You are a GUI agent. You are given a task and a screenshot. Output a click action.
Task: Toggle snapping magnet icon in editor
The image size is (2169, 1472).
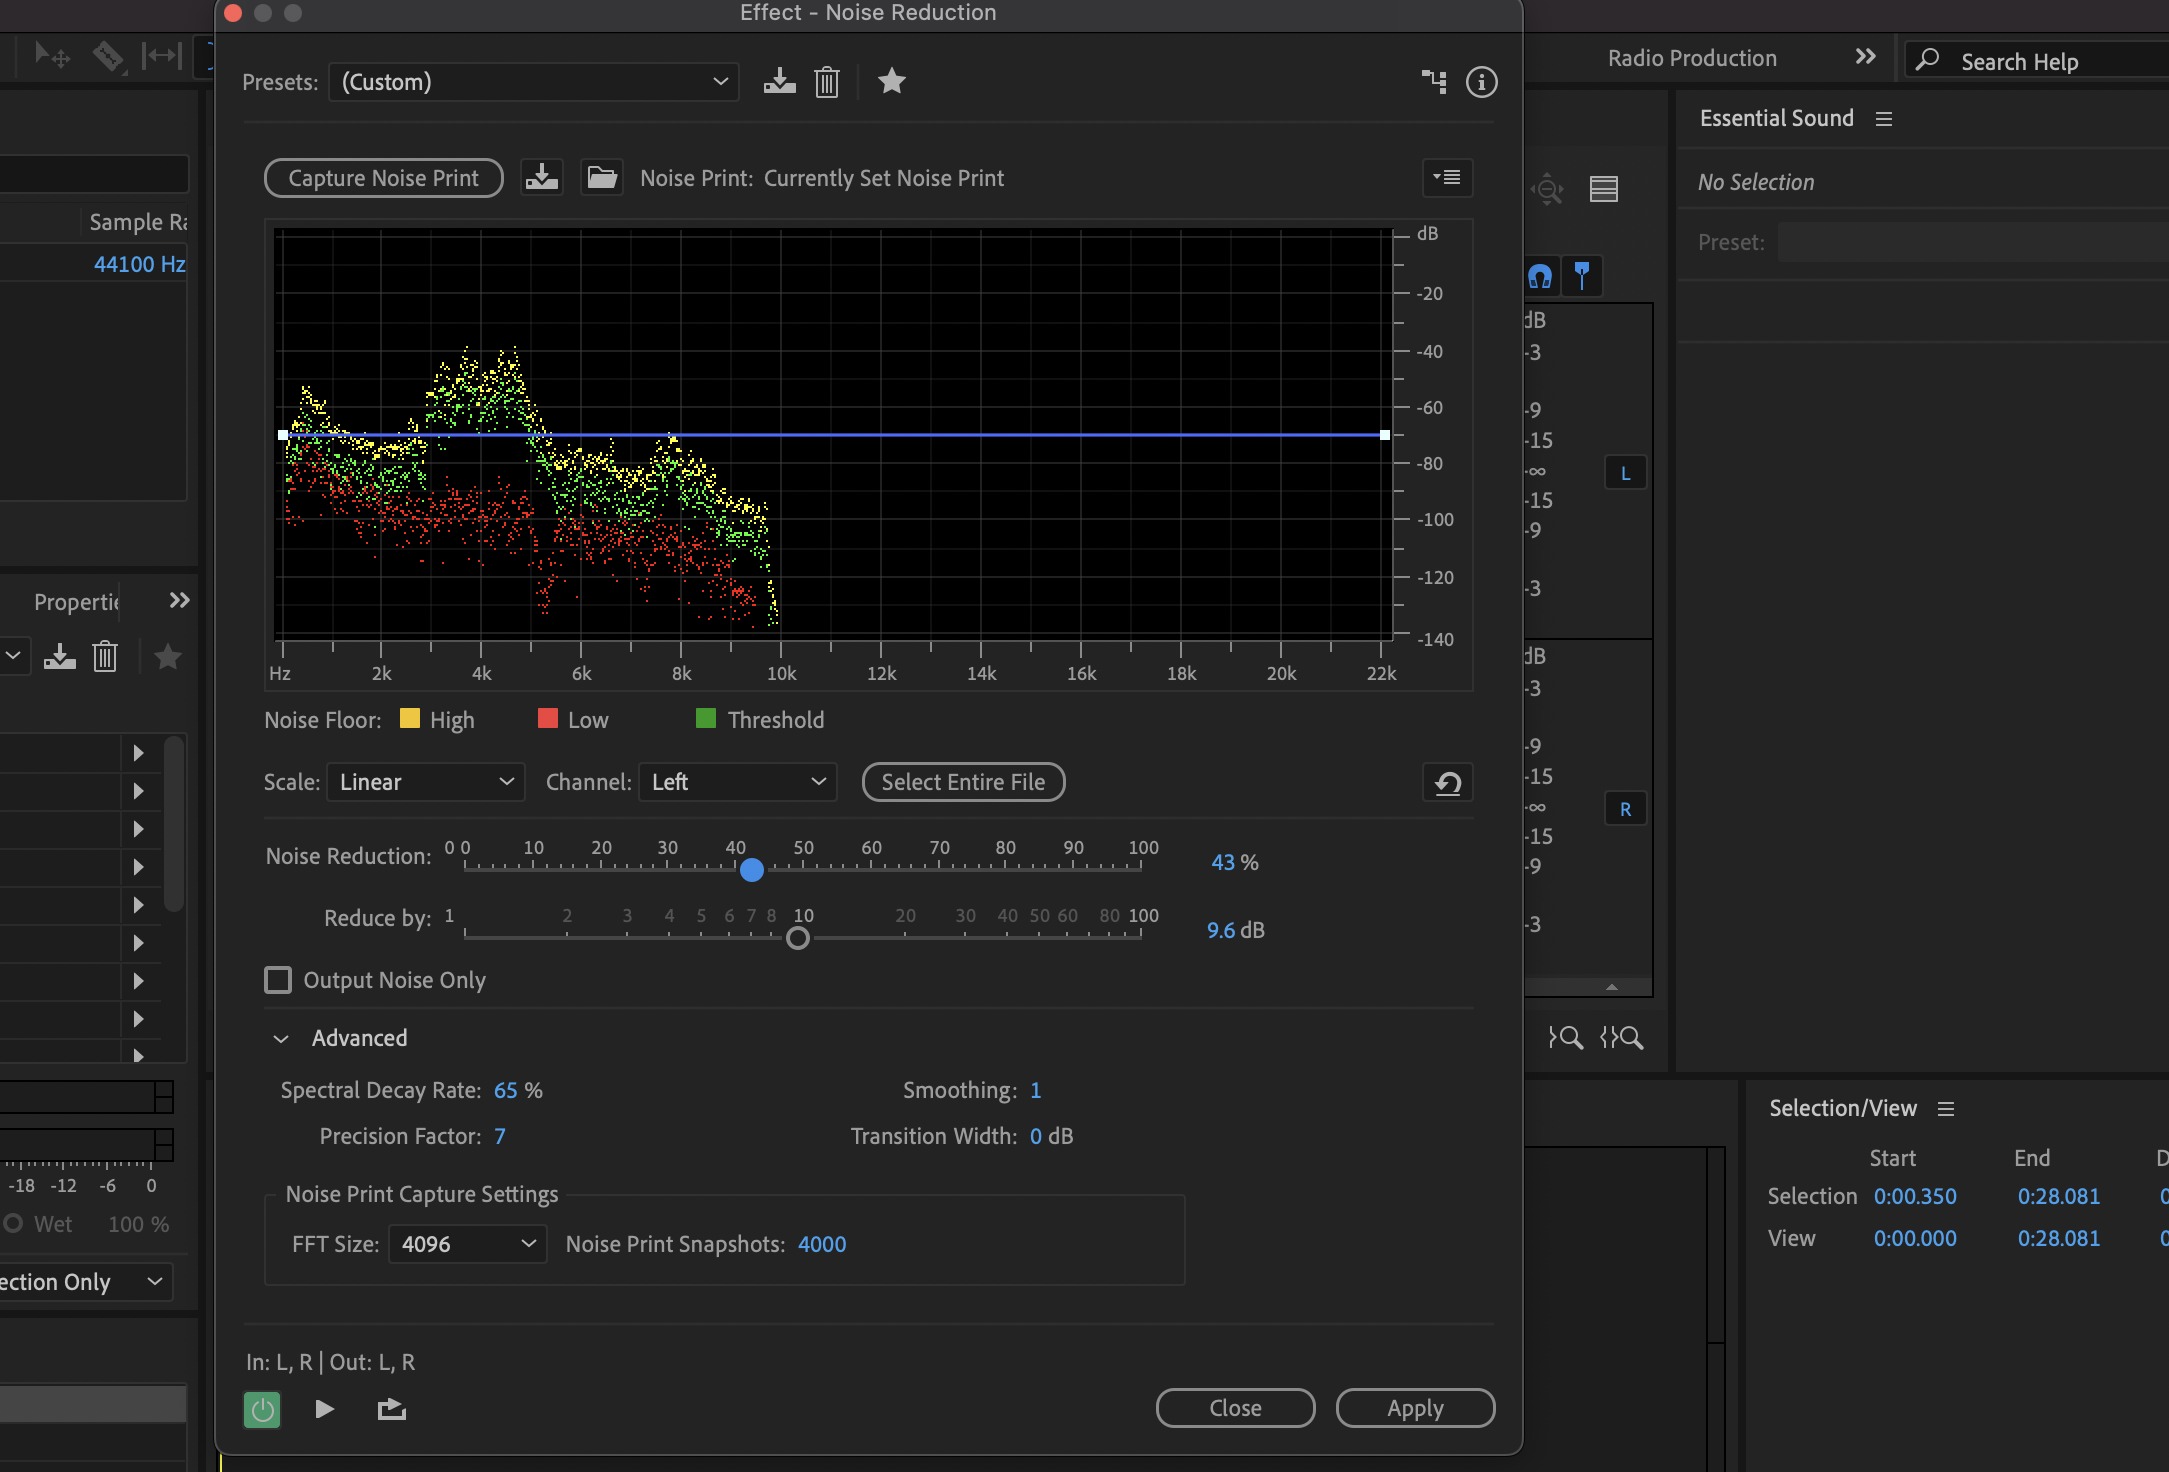pos(1540,276)
